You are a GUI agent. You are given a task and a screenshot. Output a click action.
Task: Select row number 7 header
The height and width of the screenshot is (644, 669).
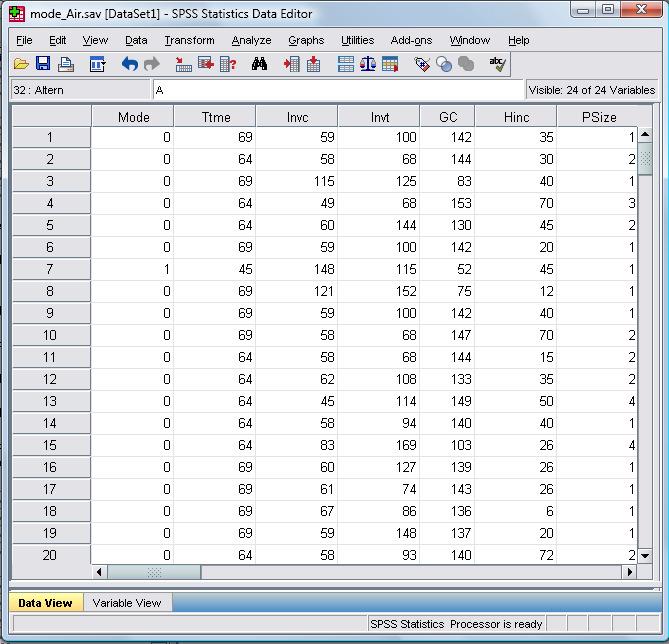51,269
